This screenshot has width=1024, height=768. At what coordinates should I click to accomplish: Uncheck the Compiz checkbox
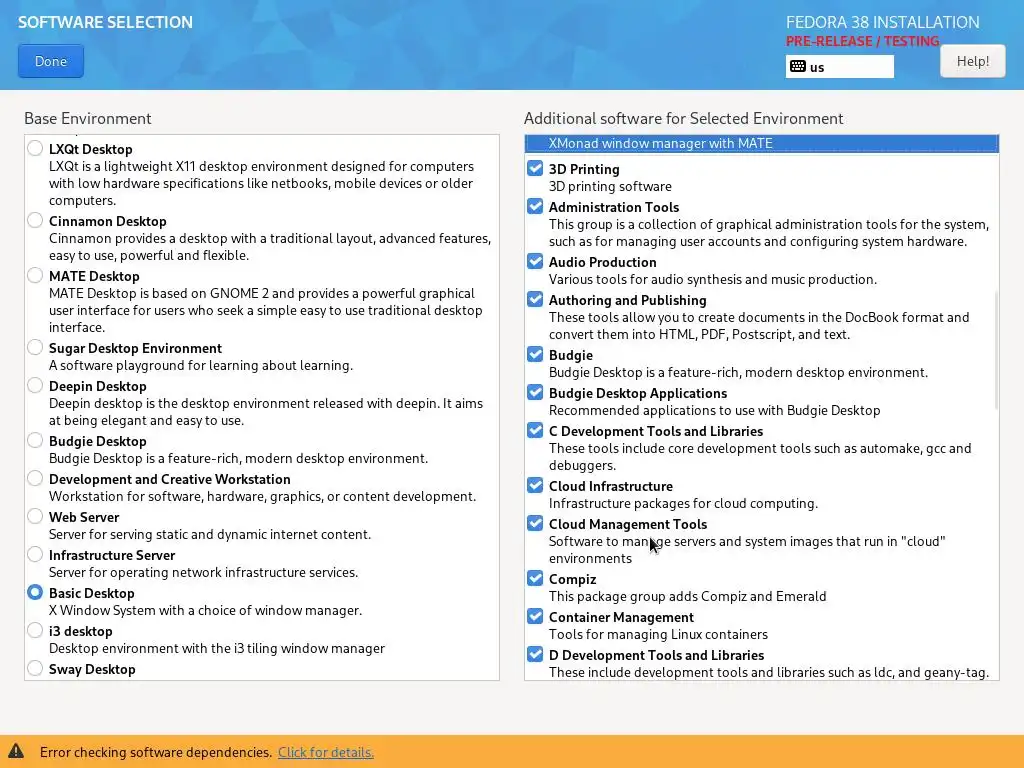click(x=535, y=578)
